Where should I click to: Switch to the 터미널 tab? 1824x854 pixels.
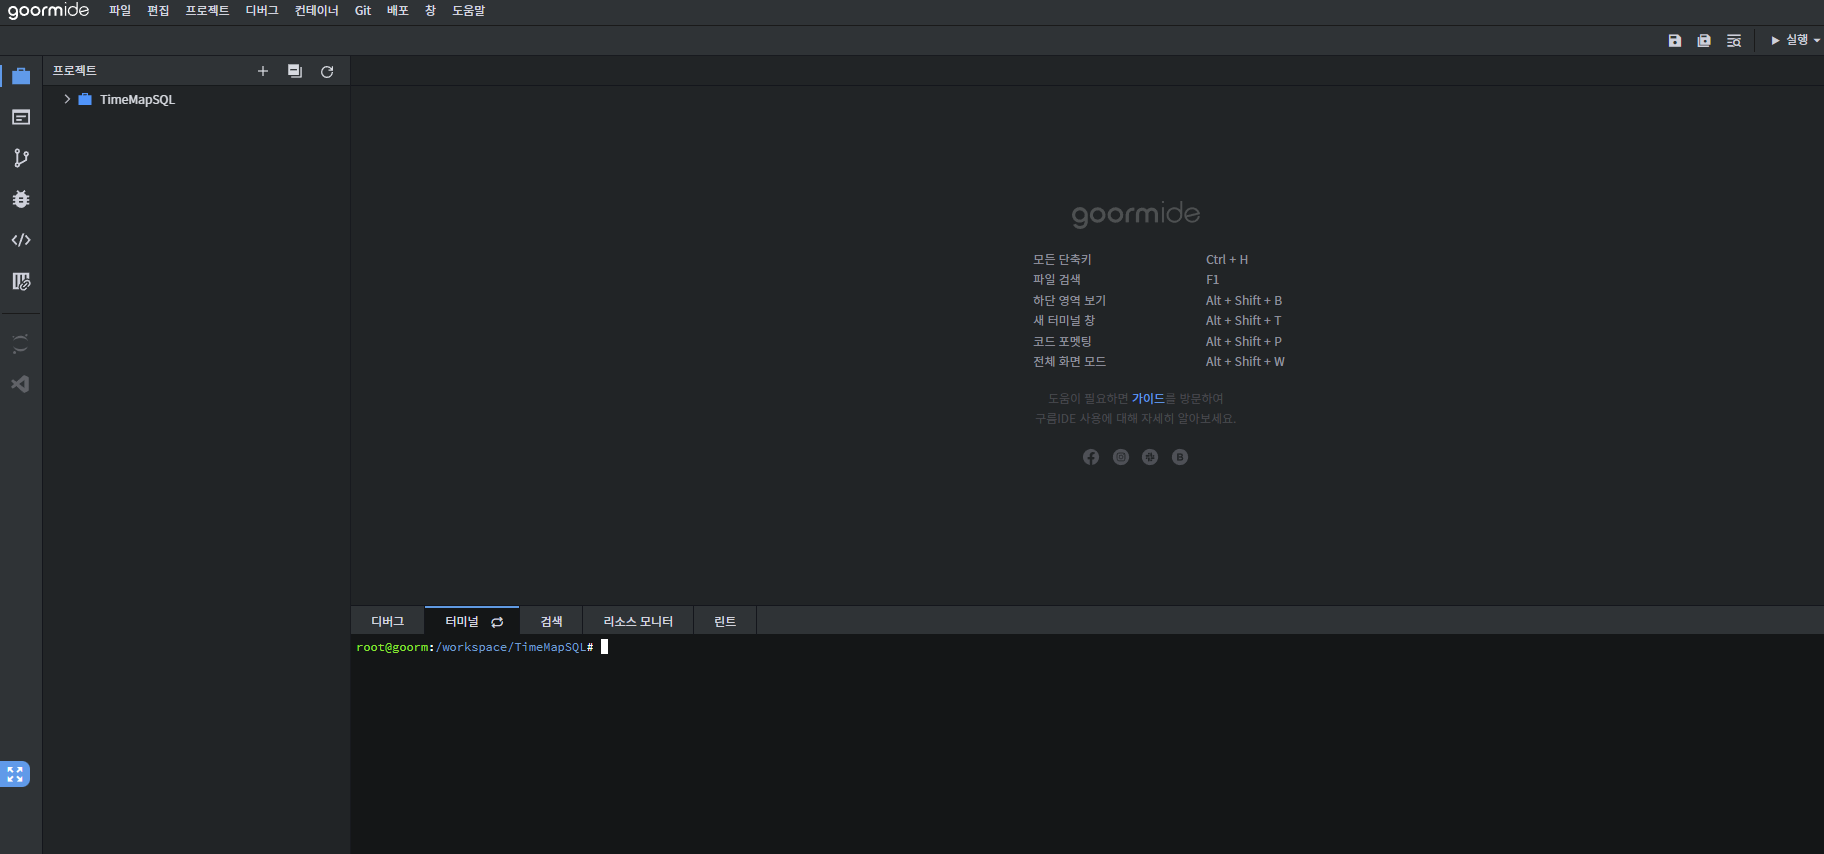462,621
